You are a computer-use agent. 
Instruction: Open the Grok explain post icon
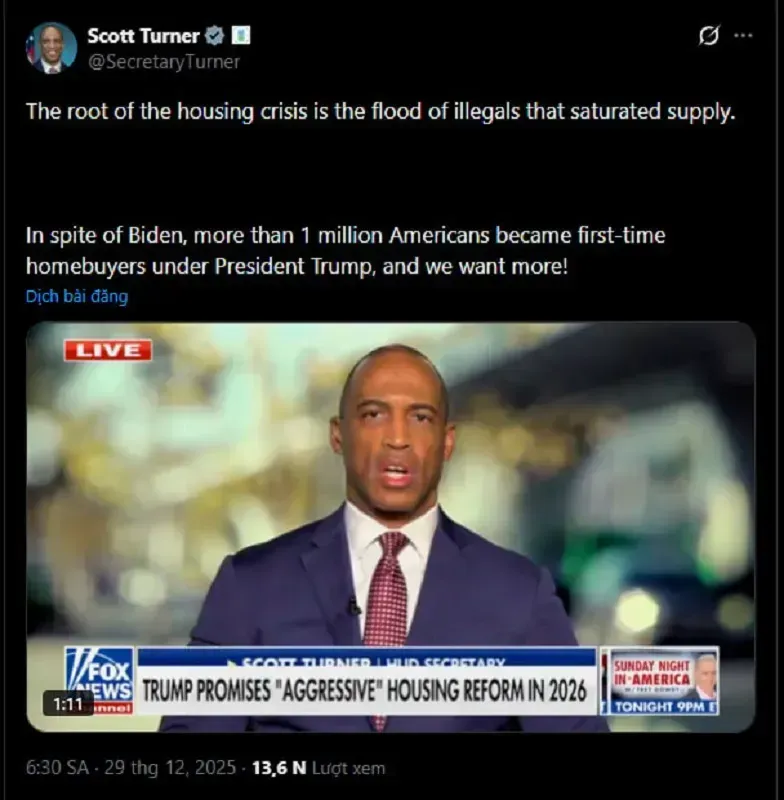[x=709, y=36]
